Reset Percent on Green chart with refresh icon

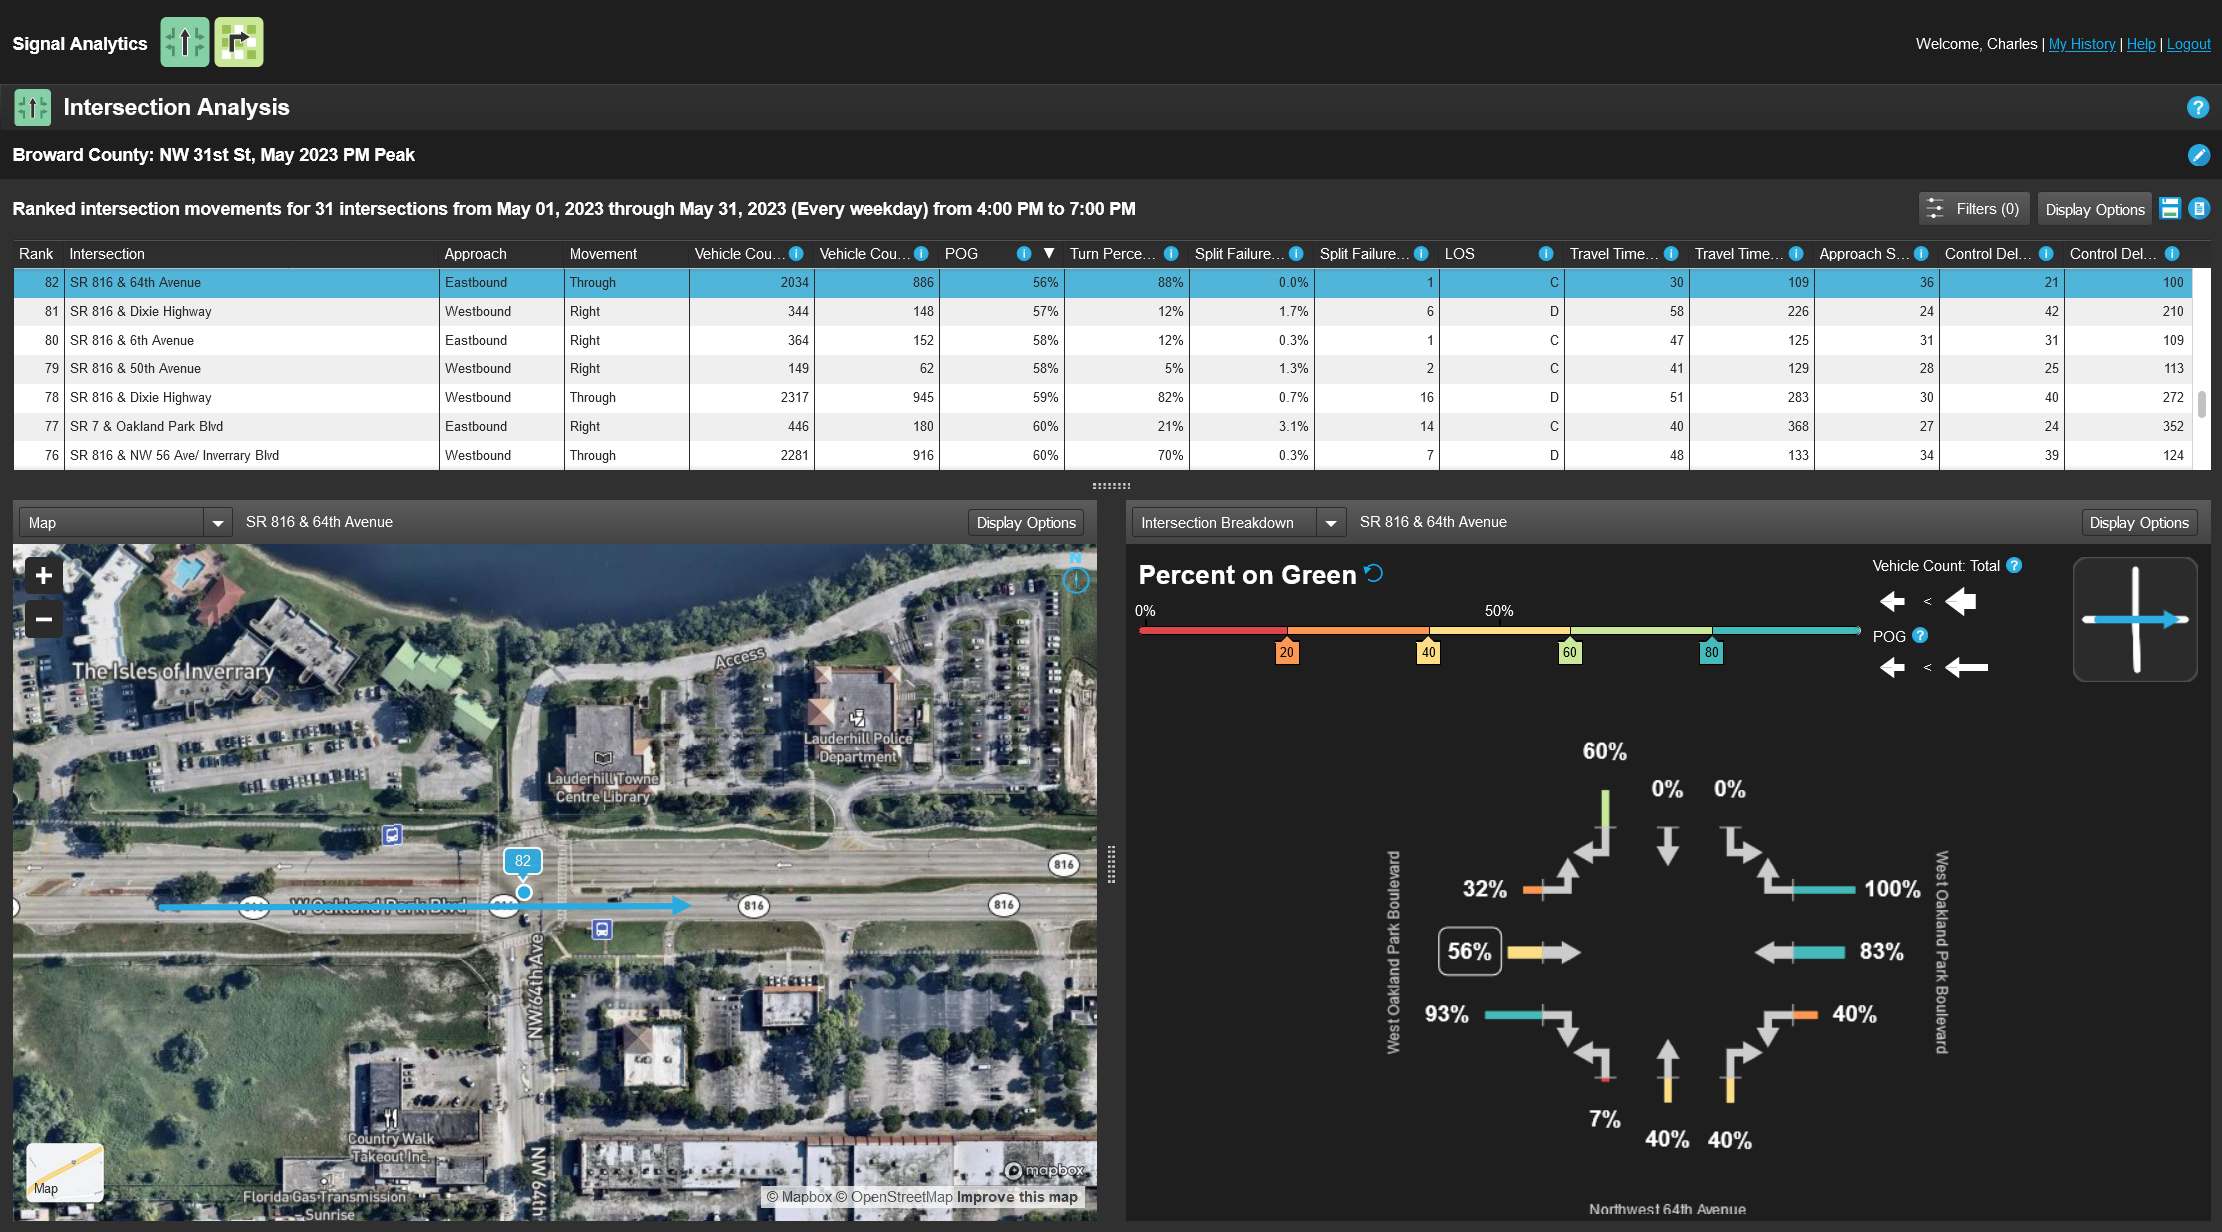point(1374,573)
